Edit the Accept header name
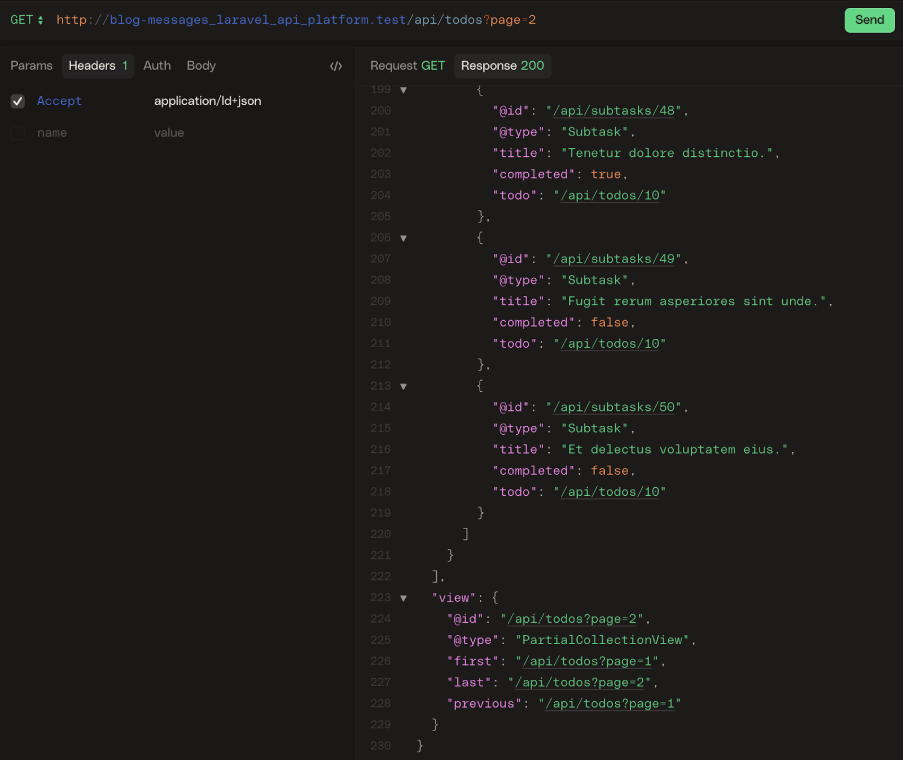The height and width of the screenshot is (760, 904). (59, 101)
